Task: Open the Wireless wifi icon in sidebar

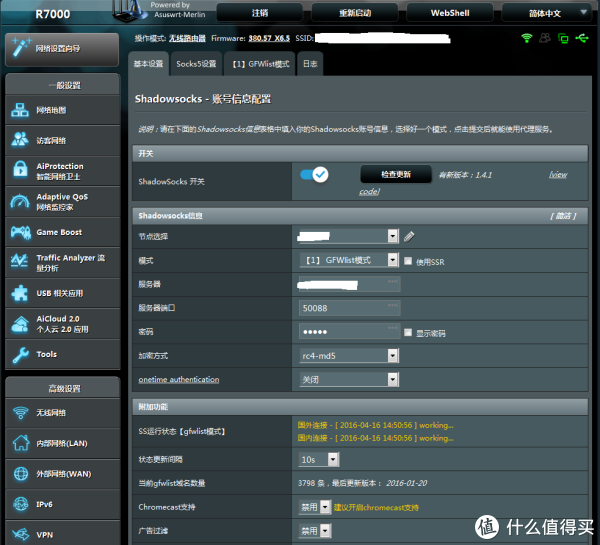Action: click(21, 413)
